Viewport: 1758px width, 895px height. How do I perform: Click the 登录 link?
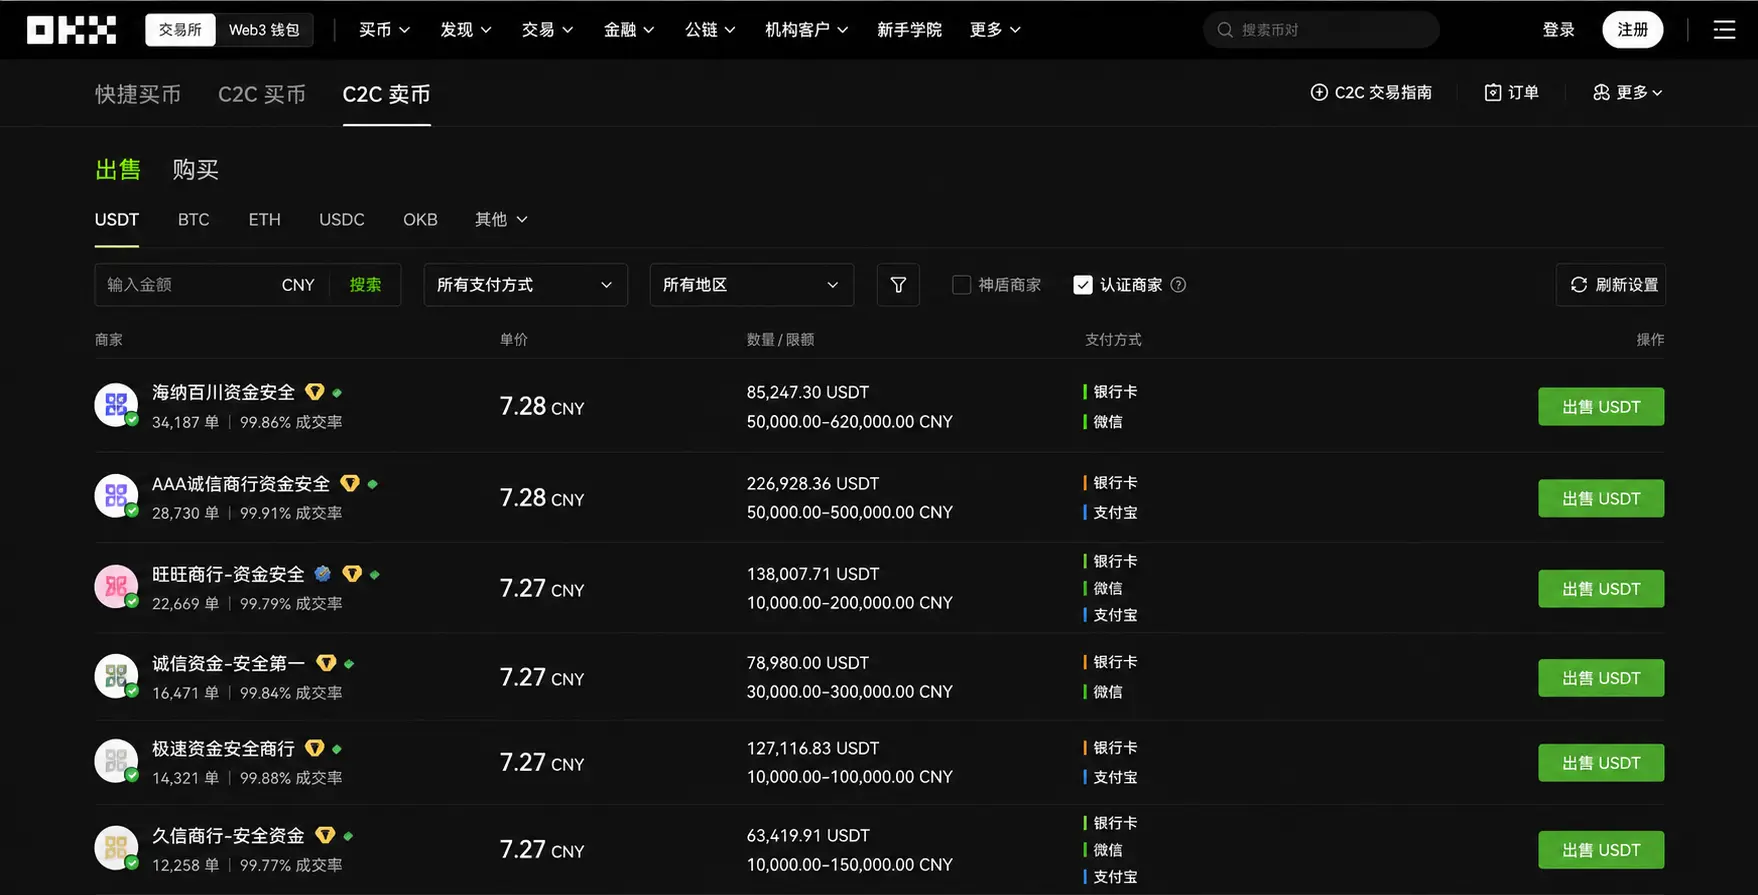tap(1558, 30)
